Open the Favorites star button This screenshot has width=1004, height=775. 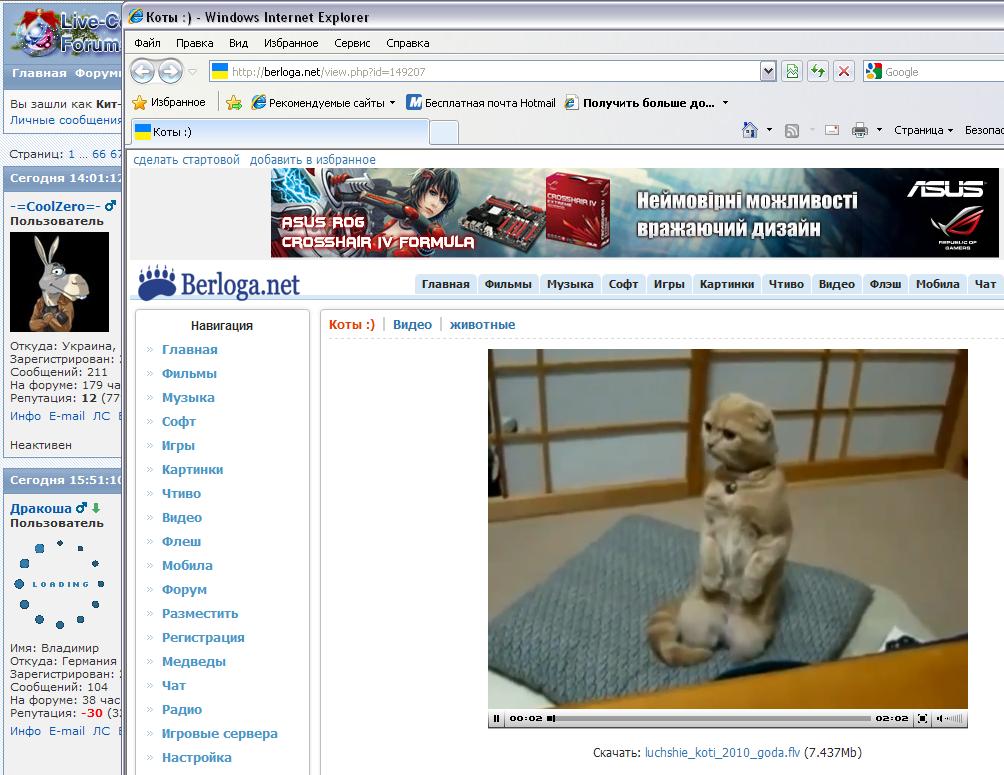tap(169, 102)
